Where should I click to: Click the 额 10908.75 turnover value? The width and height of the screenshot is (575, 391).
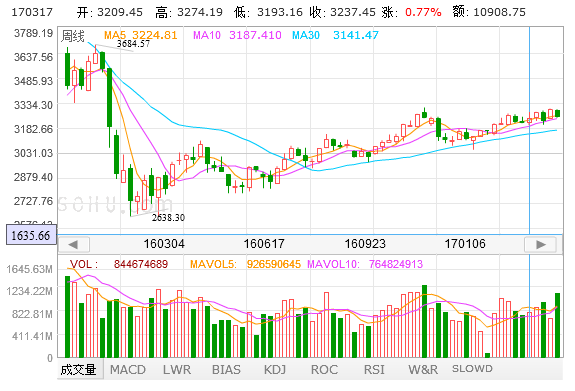(489, 12)
